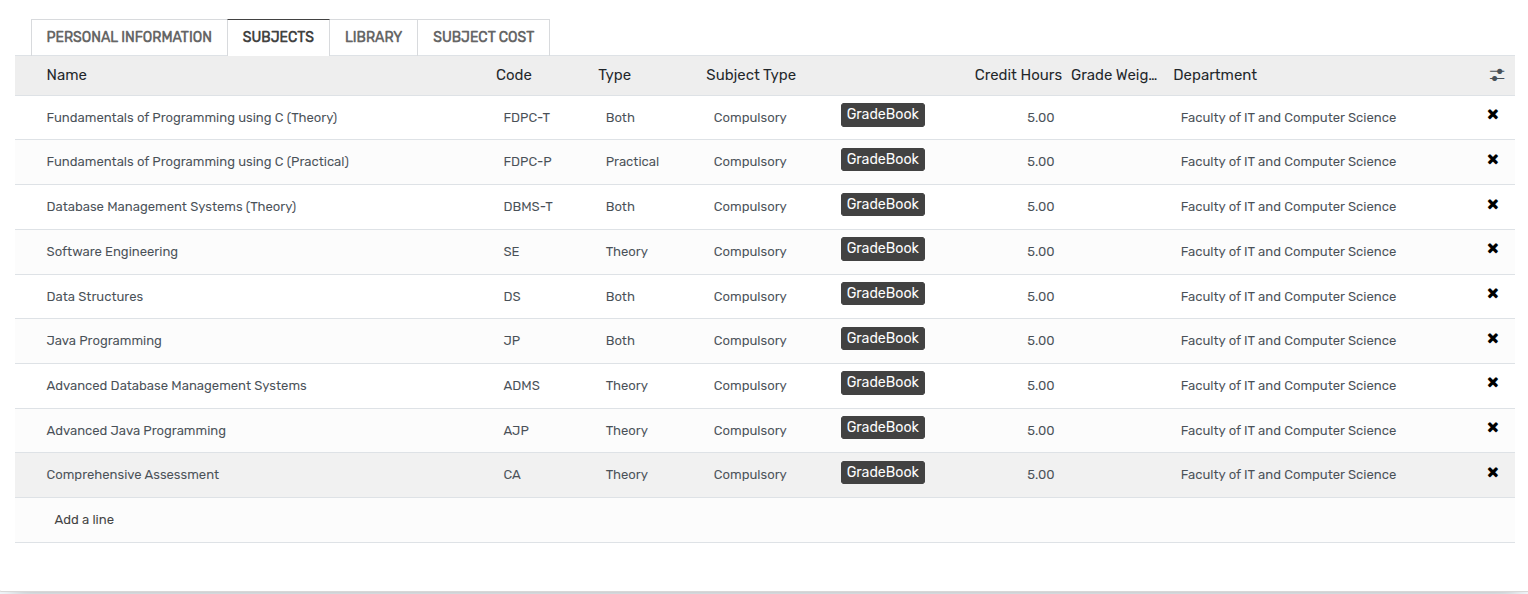The height and width of the screenshot is (594, 1528).
Task: Click the Java Programming name cell
Action: [104, 341]
